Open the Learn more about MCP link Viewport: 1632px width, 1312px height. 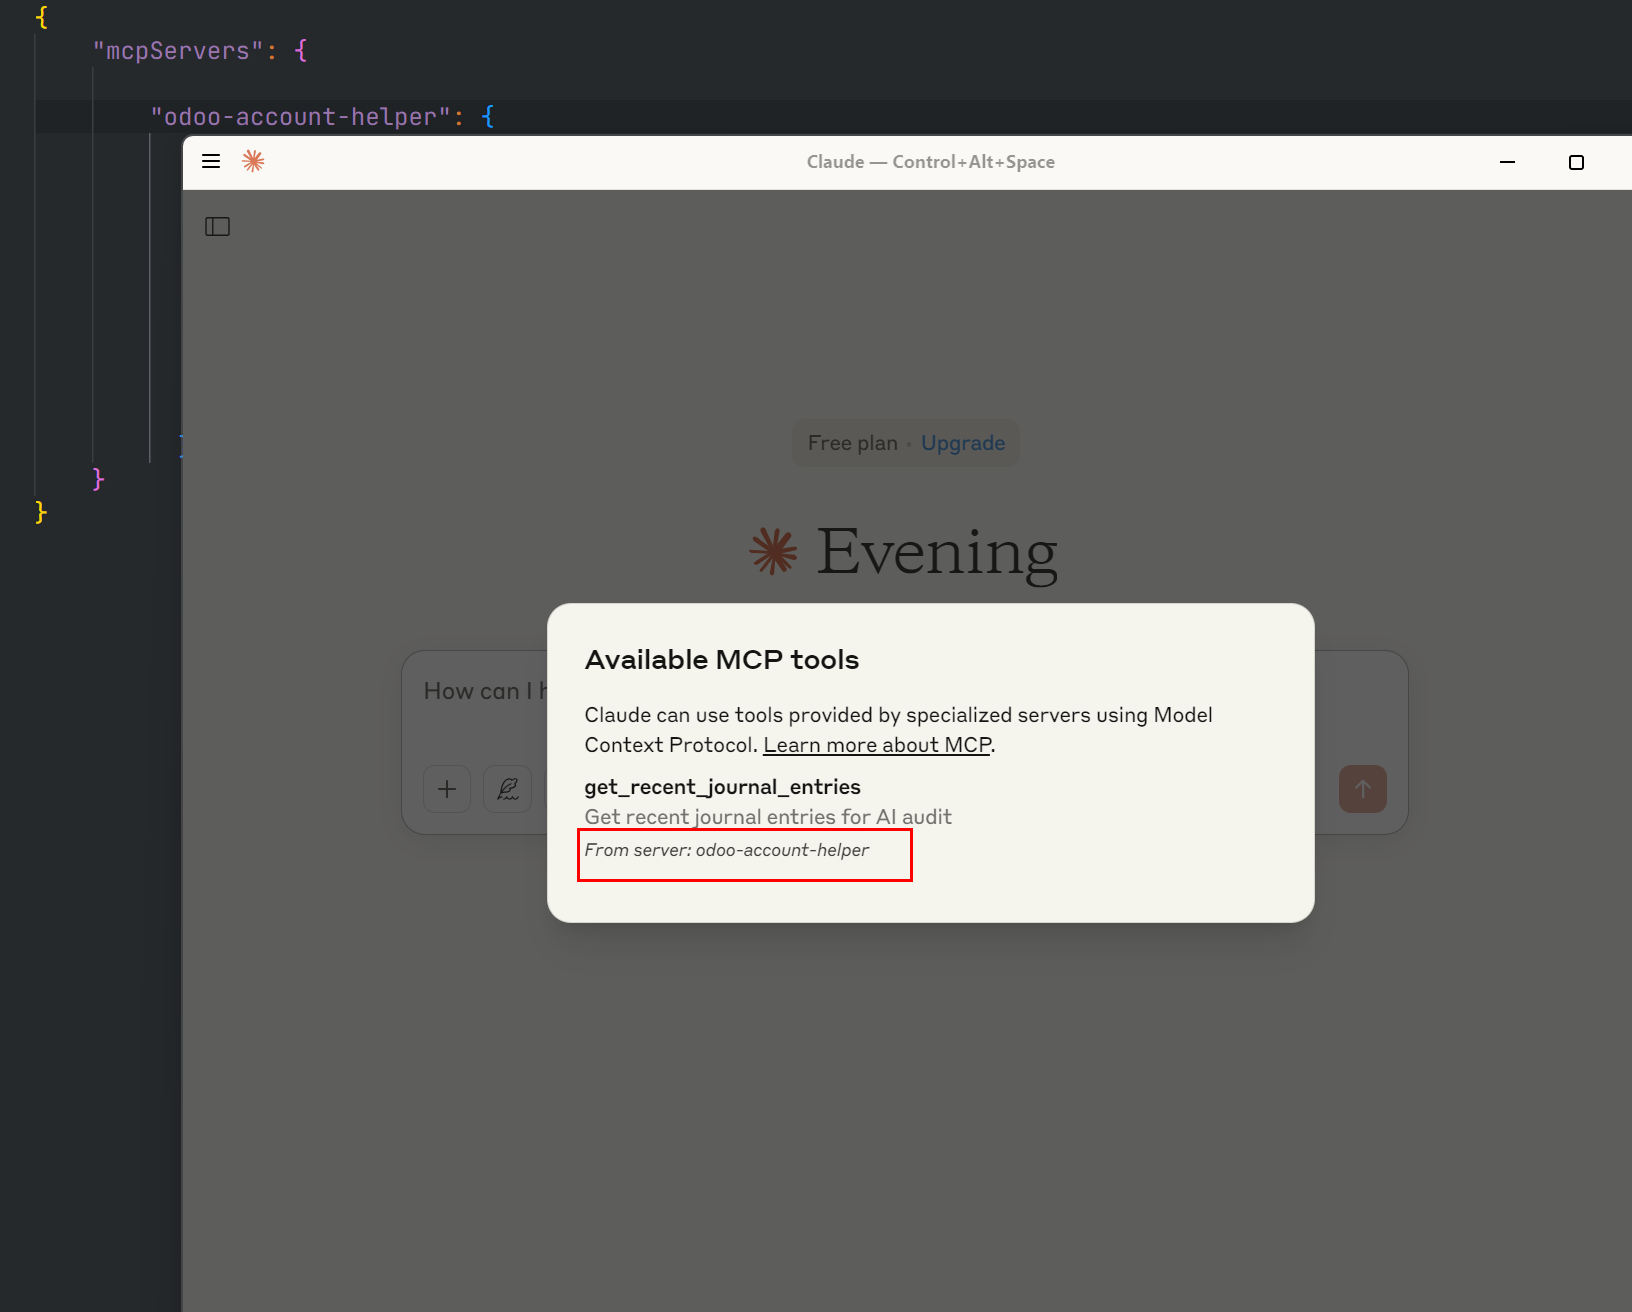point(875,745)
